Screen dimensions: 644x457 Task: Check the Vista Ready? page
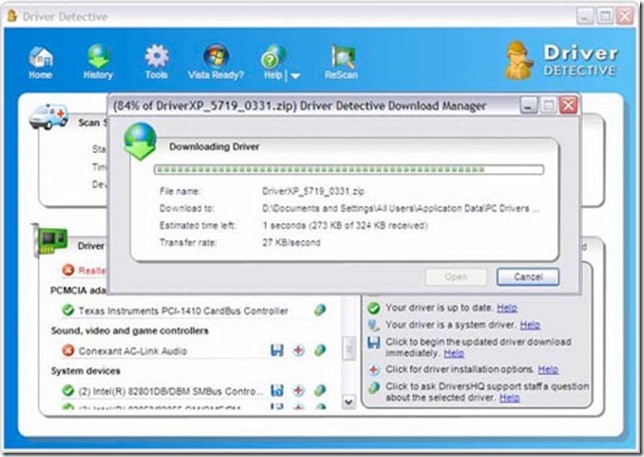[x=215, y=62]
